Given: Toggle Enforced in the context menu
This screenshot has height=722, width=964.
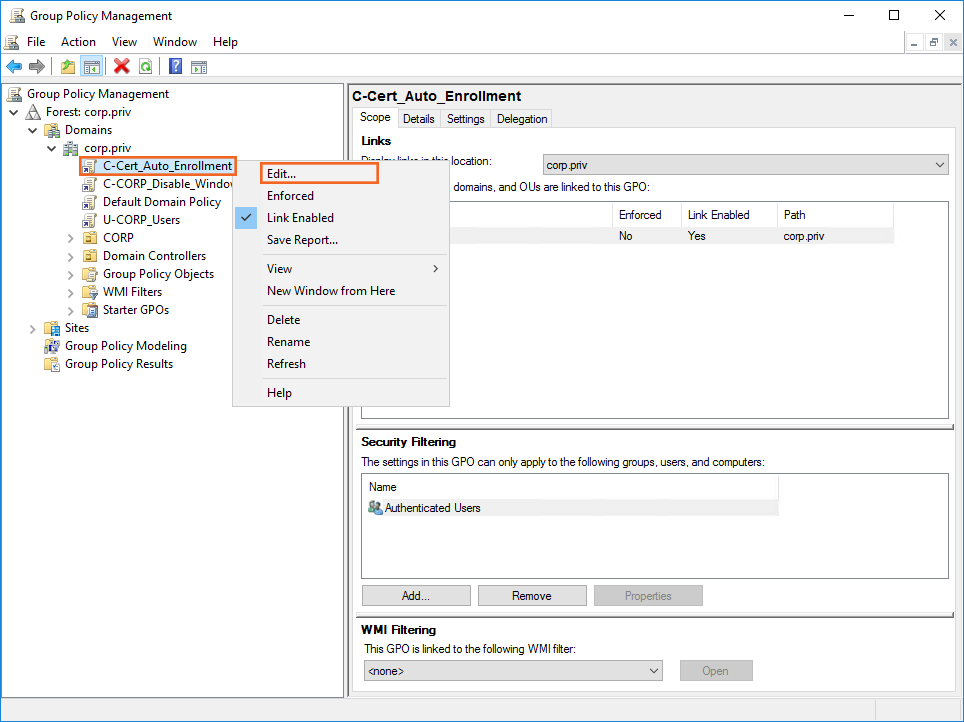Looking at the screenshot, I should pyautogui.click(x=290, y=196).
